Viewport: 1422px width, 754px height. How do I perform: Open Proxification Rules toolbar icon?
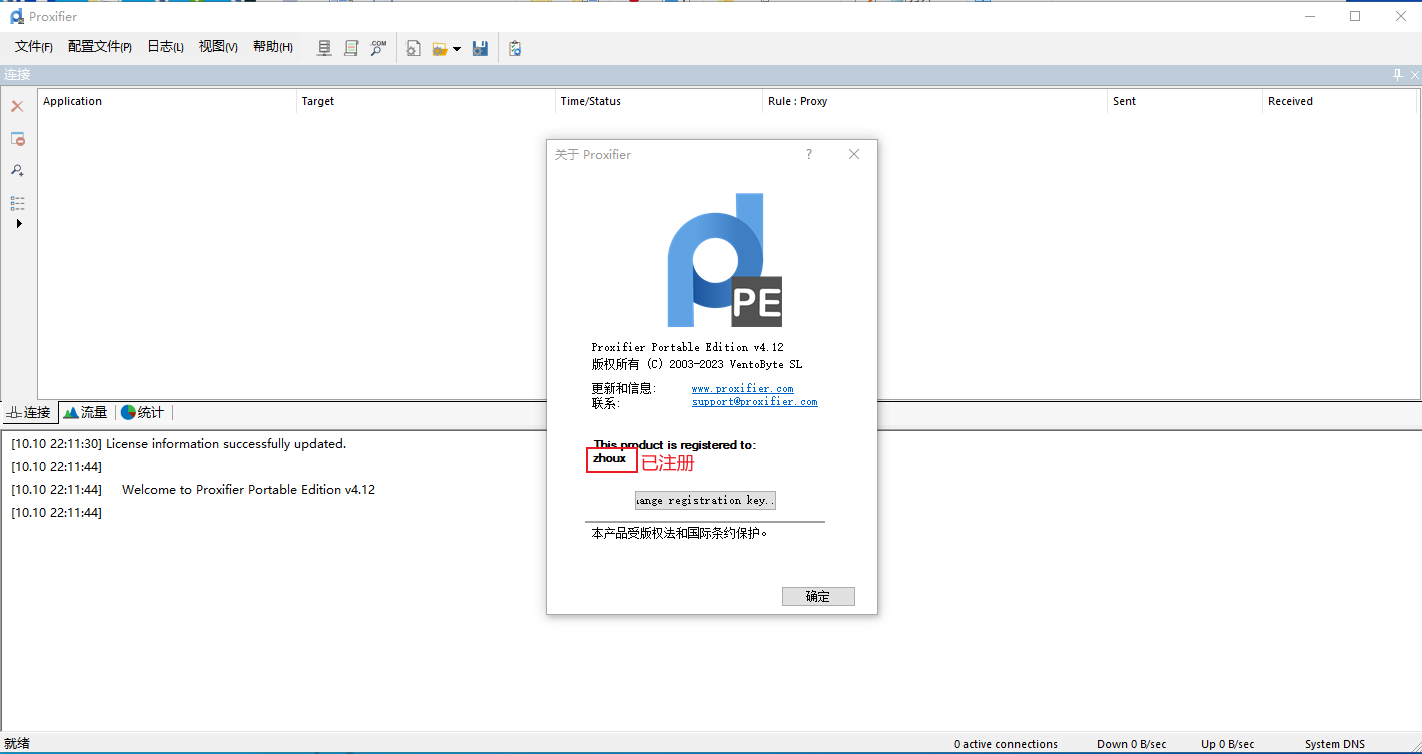pyautogui.click(x=351, y=48)
